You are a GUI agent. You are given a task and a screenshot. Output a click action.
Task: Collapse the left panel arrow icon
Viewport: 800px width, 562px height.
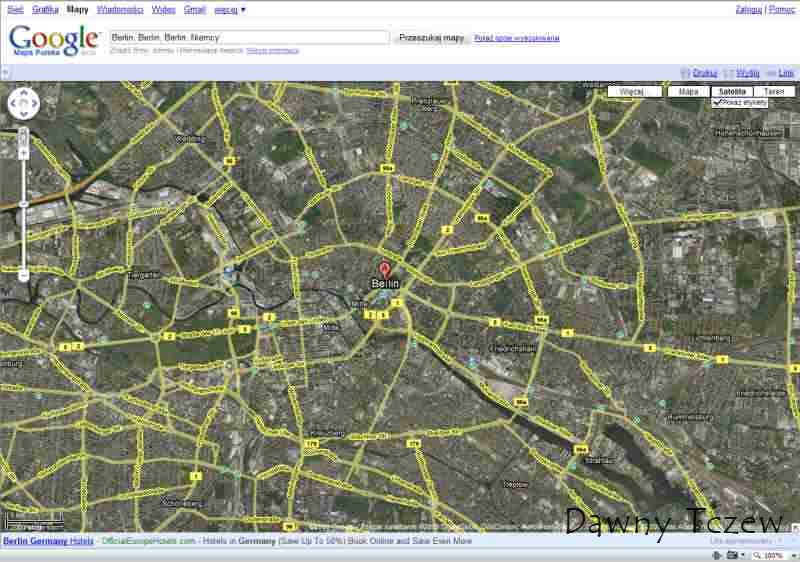(x=5, y=73)
